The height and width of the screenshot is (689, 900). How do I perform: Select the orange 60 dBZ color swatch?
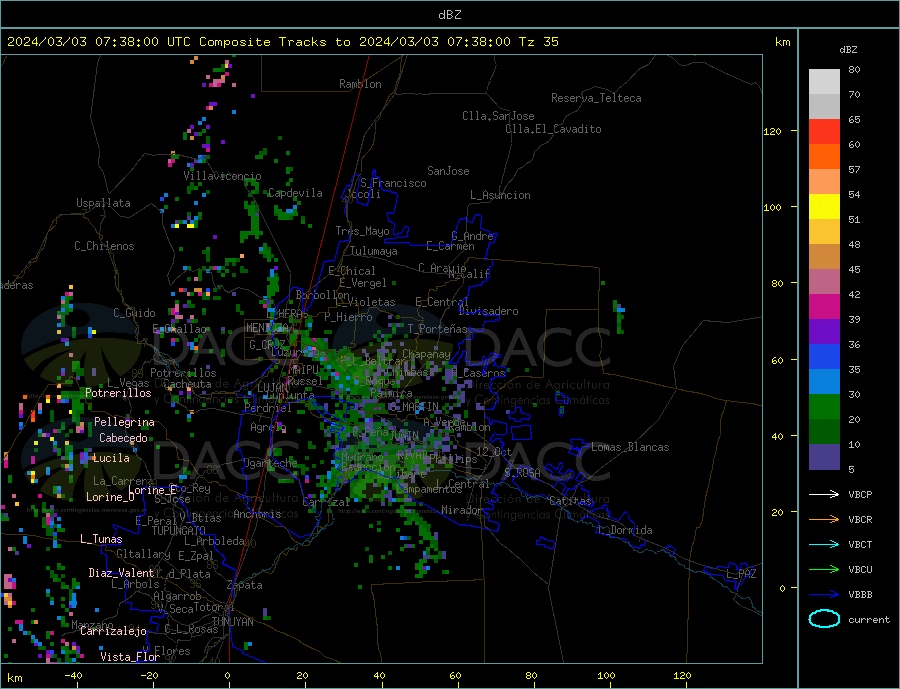click(x=824, y=157)
